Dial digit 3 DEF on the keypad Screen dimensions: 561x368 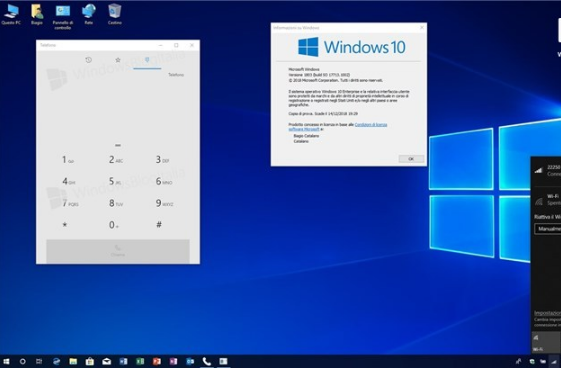[162, 160]
